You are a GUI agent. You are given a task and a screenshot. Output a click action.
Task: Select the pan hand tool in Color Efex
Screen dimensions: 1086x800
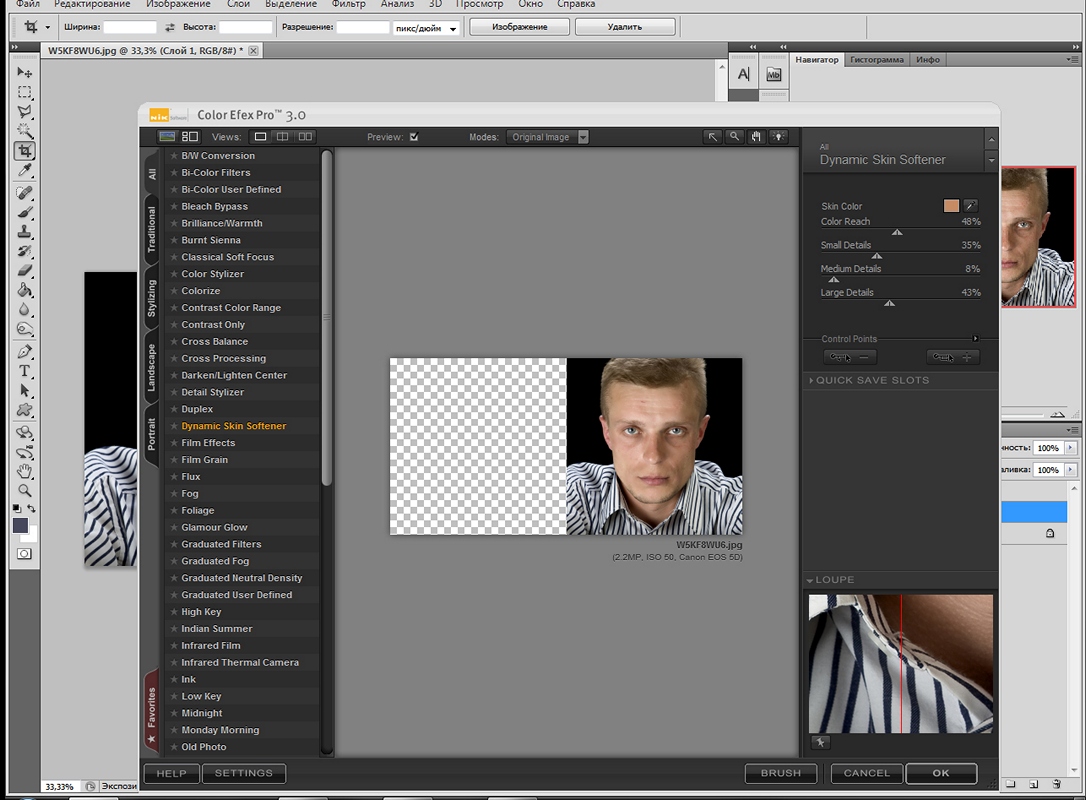tap(756, 137)
